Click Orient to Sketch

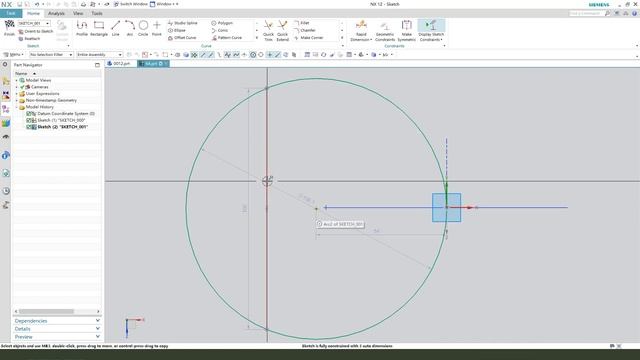(36, 31)
